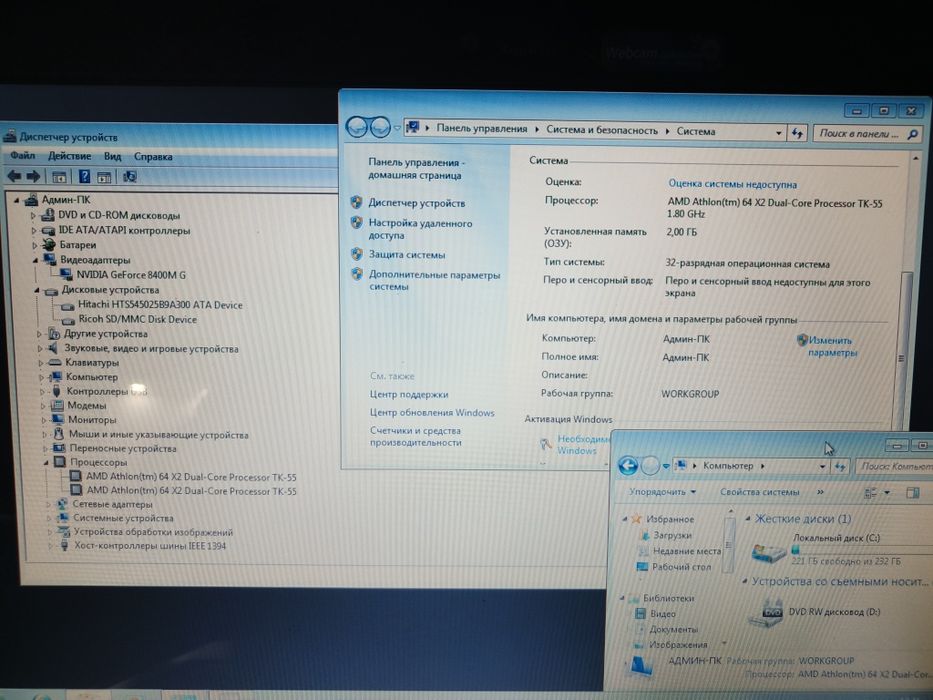Screen dimensions: 933x700
Task: Open the Вид menu
Action: [x=112, y=157]
